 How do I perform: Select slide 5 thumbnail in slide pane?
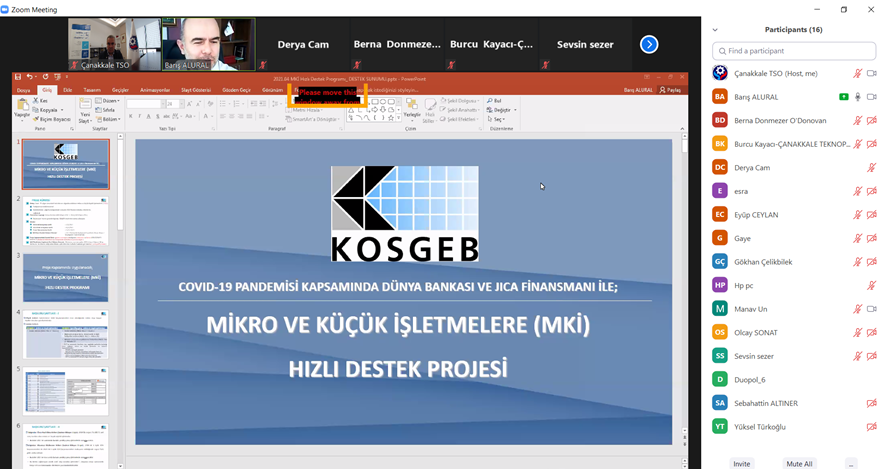click(x=66, y=391)
